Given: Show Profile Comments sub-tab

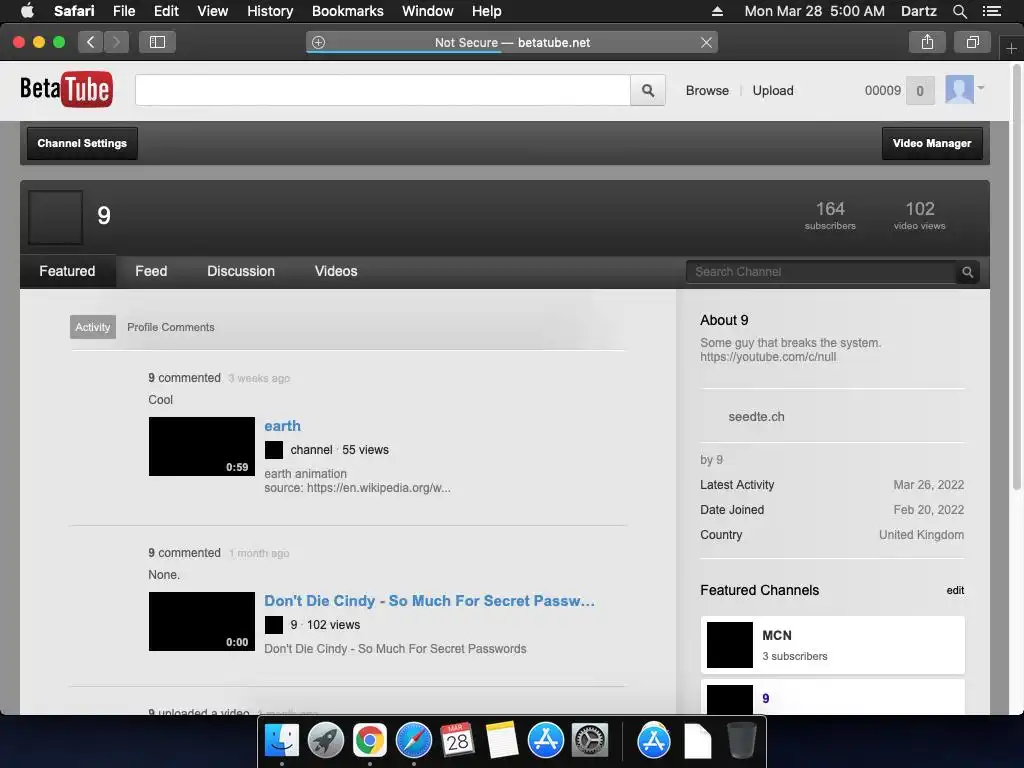Looking at the screenshot, I should [x=170, y=327].
